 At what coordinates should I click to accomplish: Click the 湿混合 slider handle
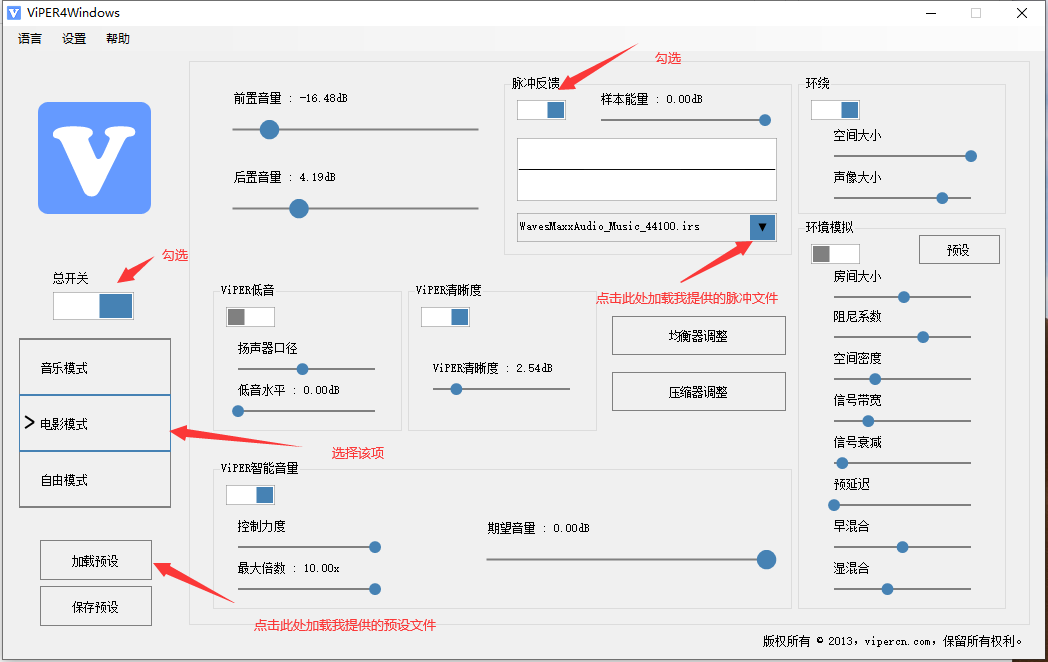(x=888, y=589)
